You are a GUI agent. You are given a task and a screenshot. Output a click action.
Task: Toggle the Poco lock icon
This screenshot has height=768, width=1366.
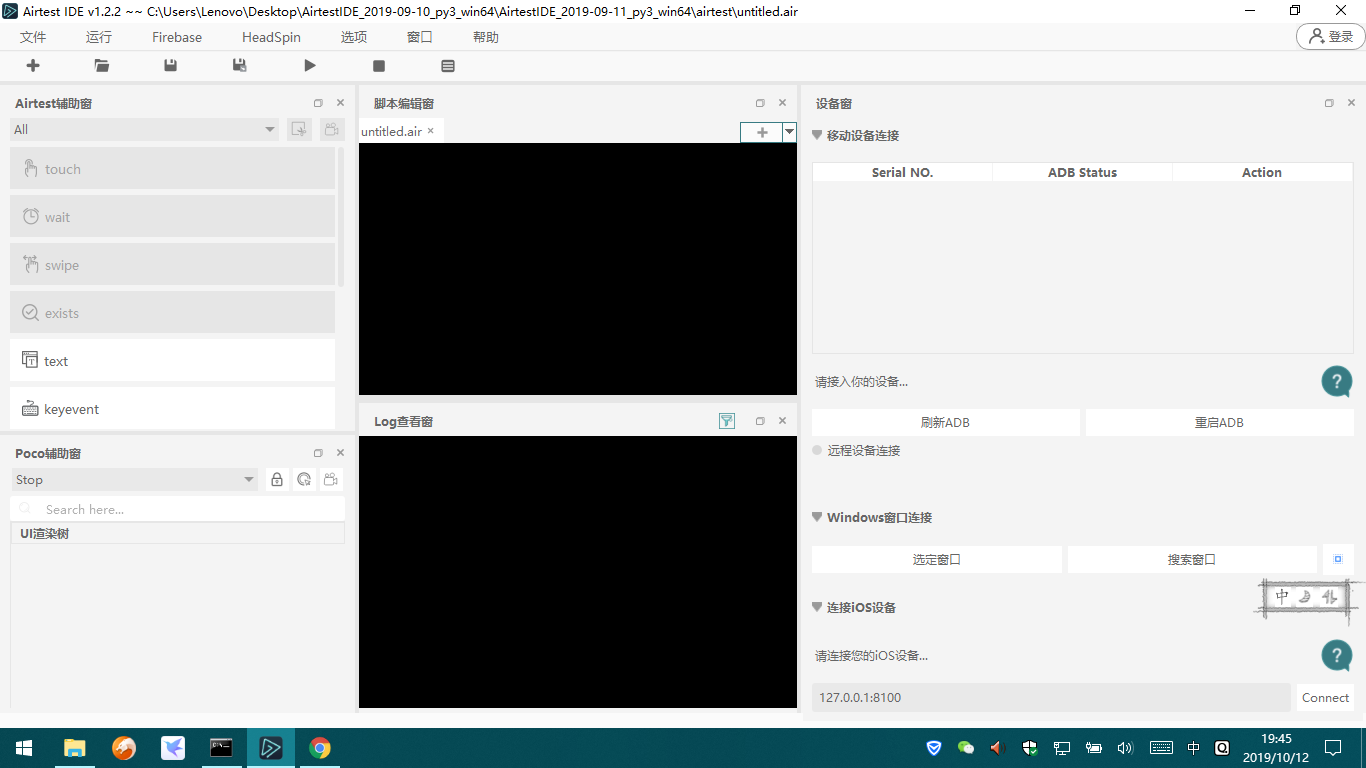pos(277,479)
